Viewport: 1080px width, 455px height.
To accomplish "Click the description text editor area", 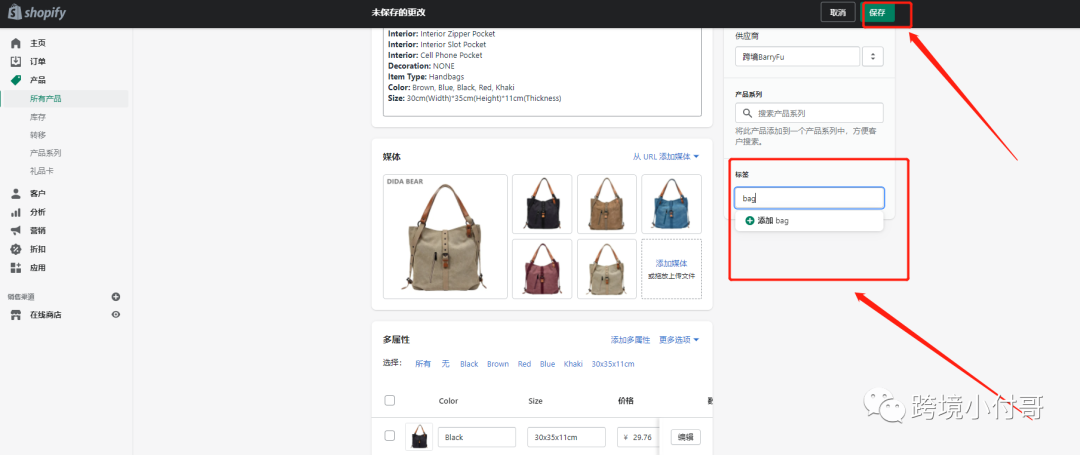I will (542, 71).
